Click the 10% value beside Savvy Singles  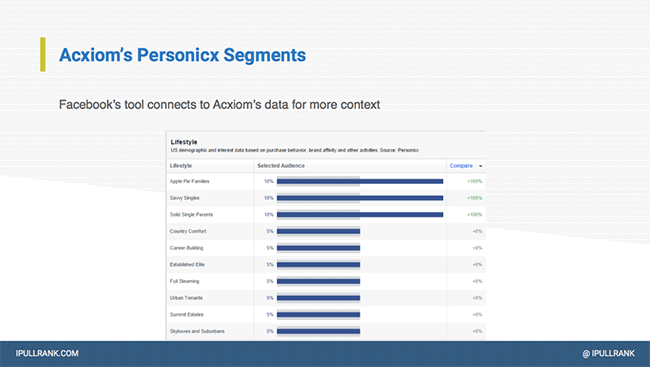(269, 198)
